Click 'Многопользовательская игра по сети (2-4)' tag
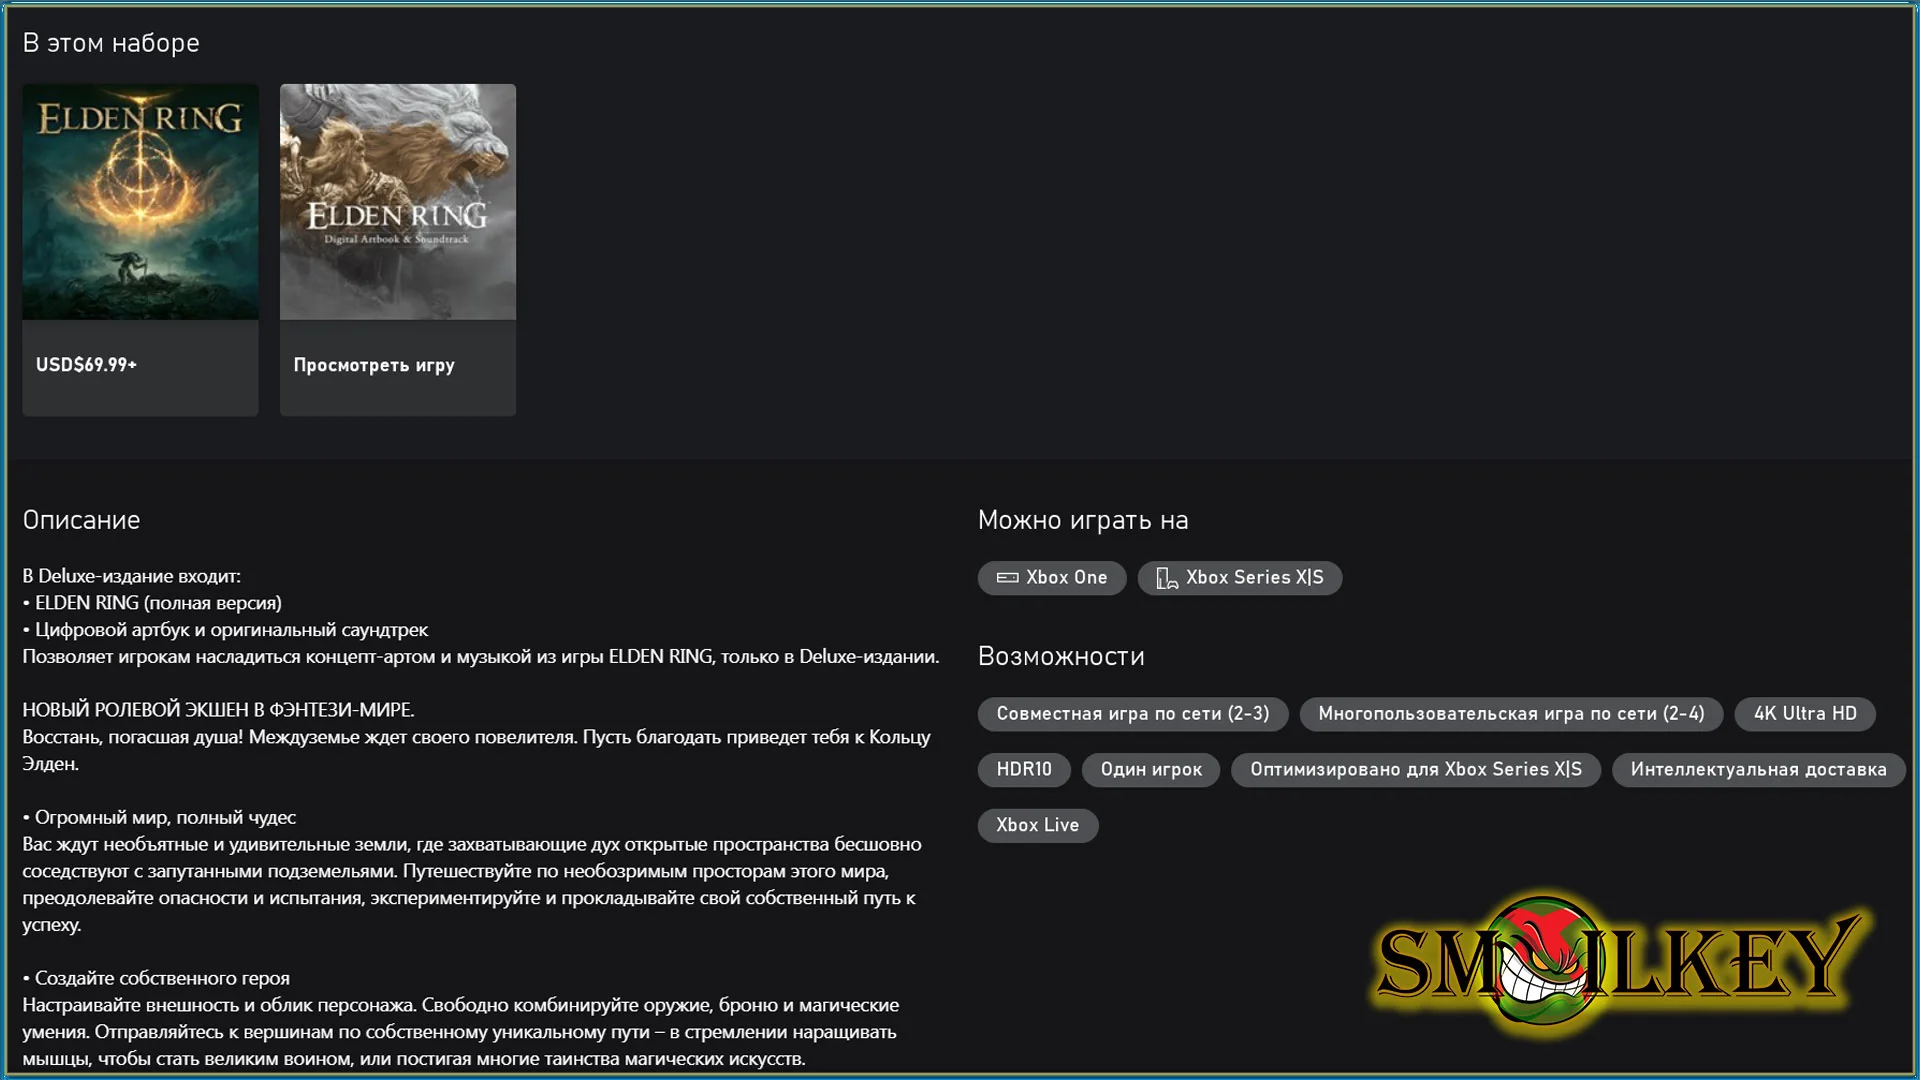 1511,714
